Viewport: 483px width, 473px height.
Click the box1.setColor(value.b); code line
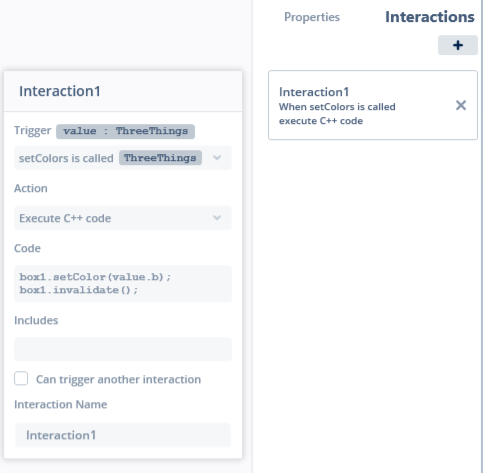95,277
